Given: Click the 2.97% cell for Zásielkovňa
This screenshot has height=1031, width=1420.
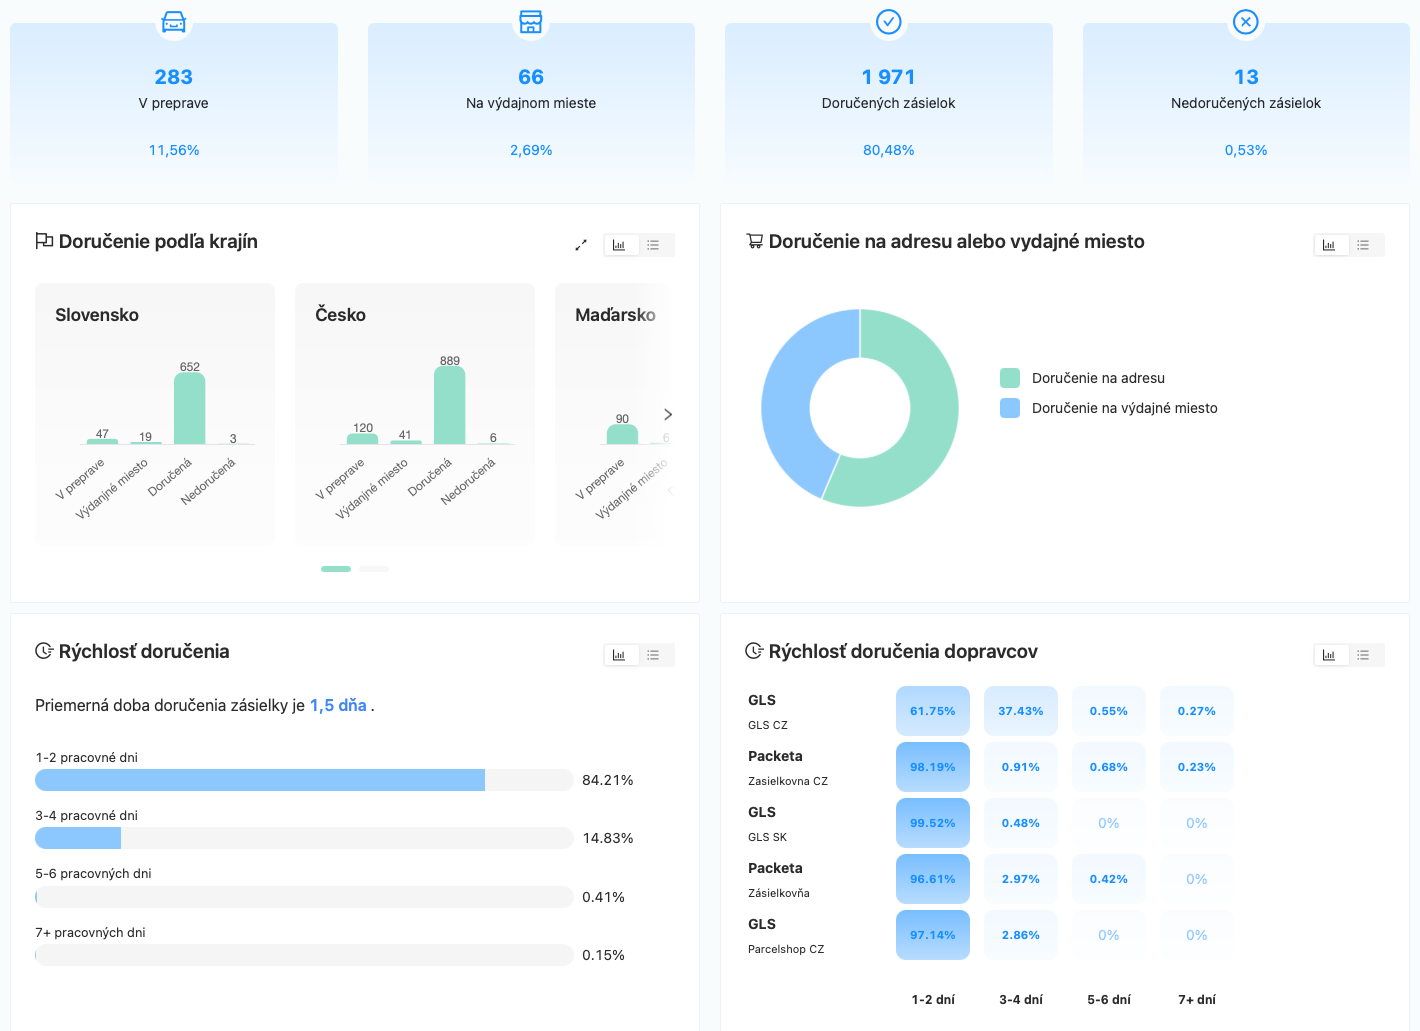Looking at the screenshot, I should pos(1021,879).
